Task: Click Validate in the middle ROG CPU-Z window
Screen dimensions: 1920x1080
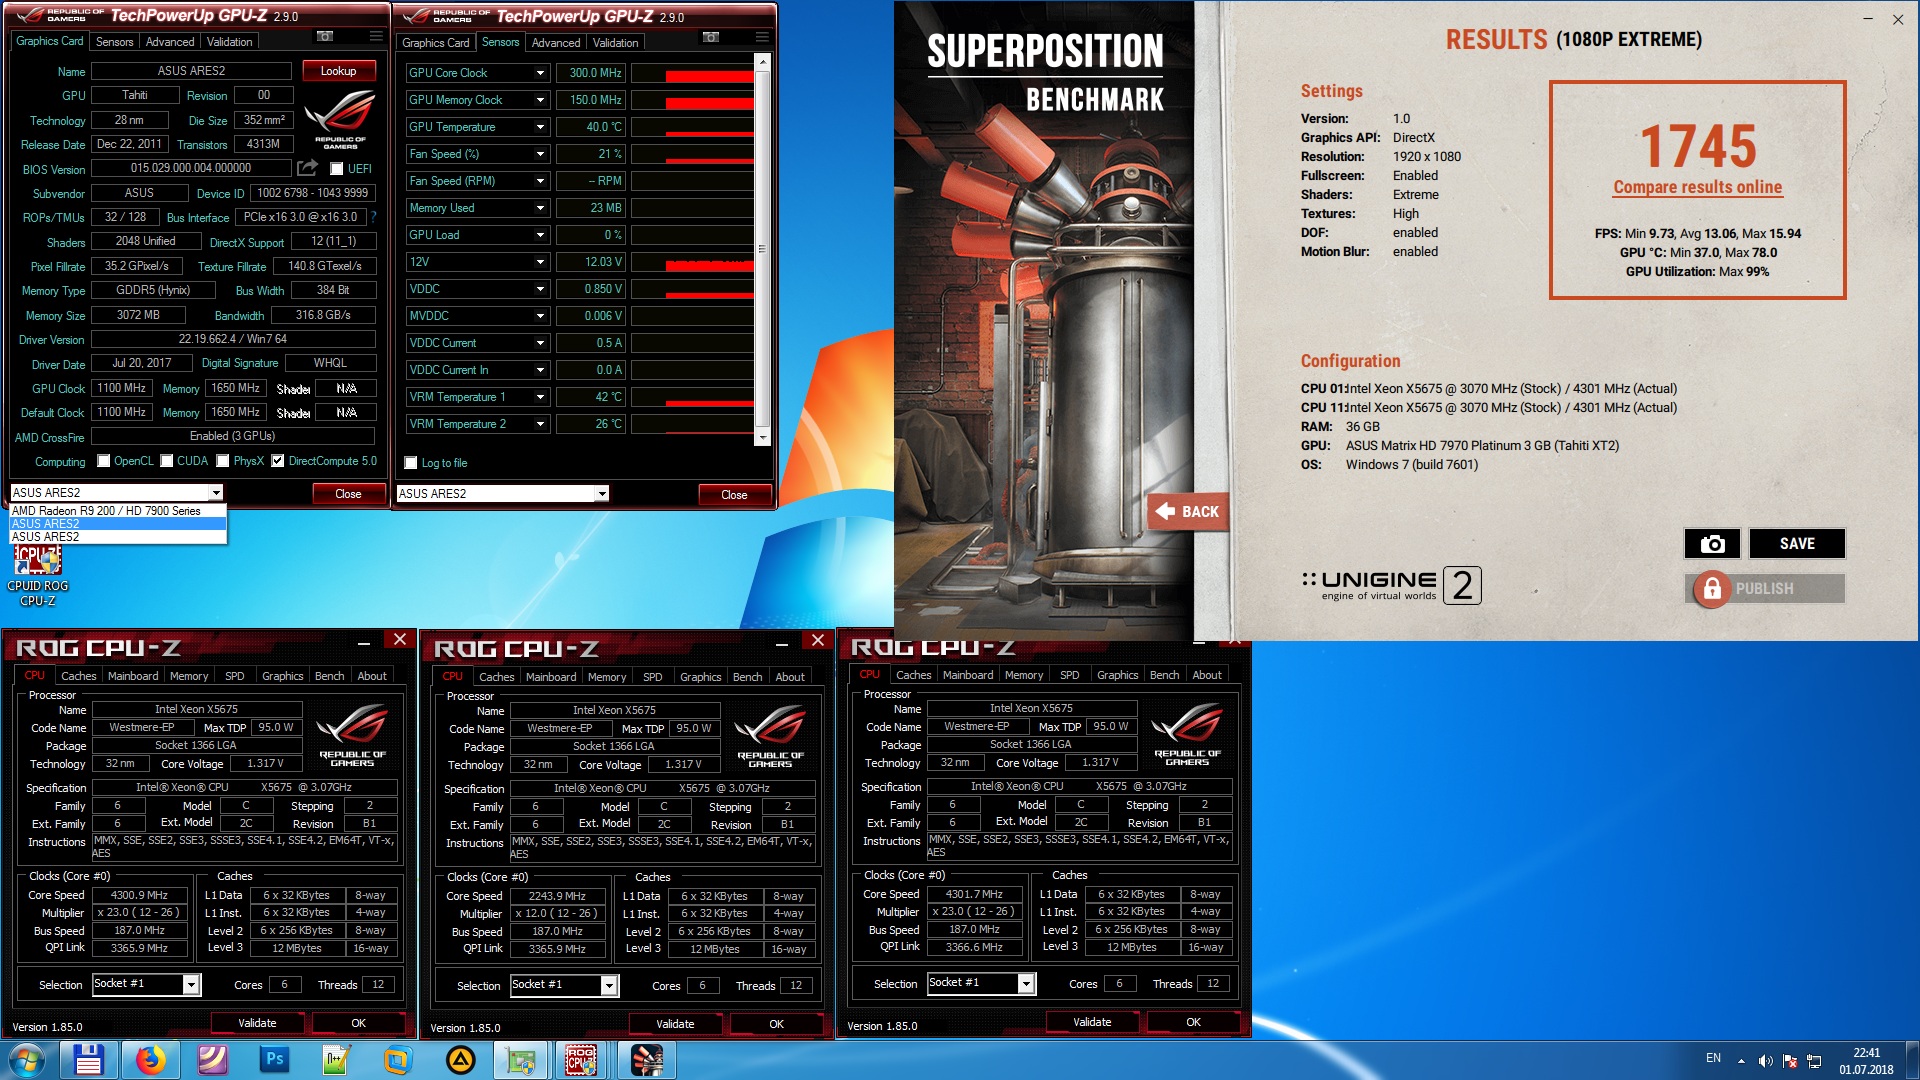Action: (675, 1024)
